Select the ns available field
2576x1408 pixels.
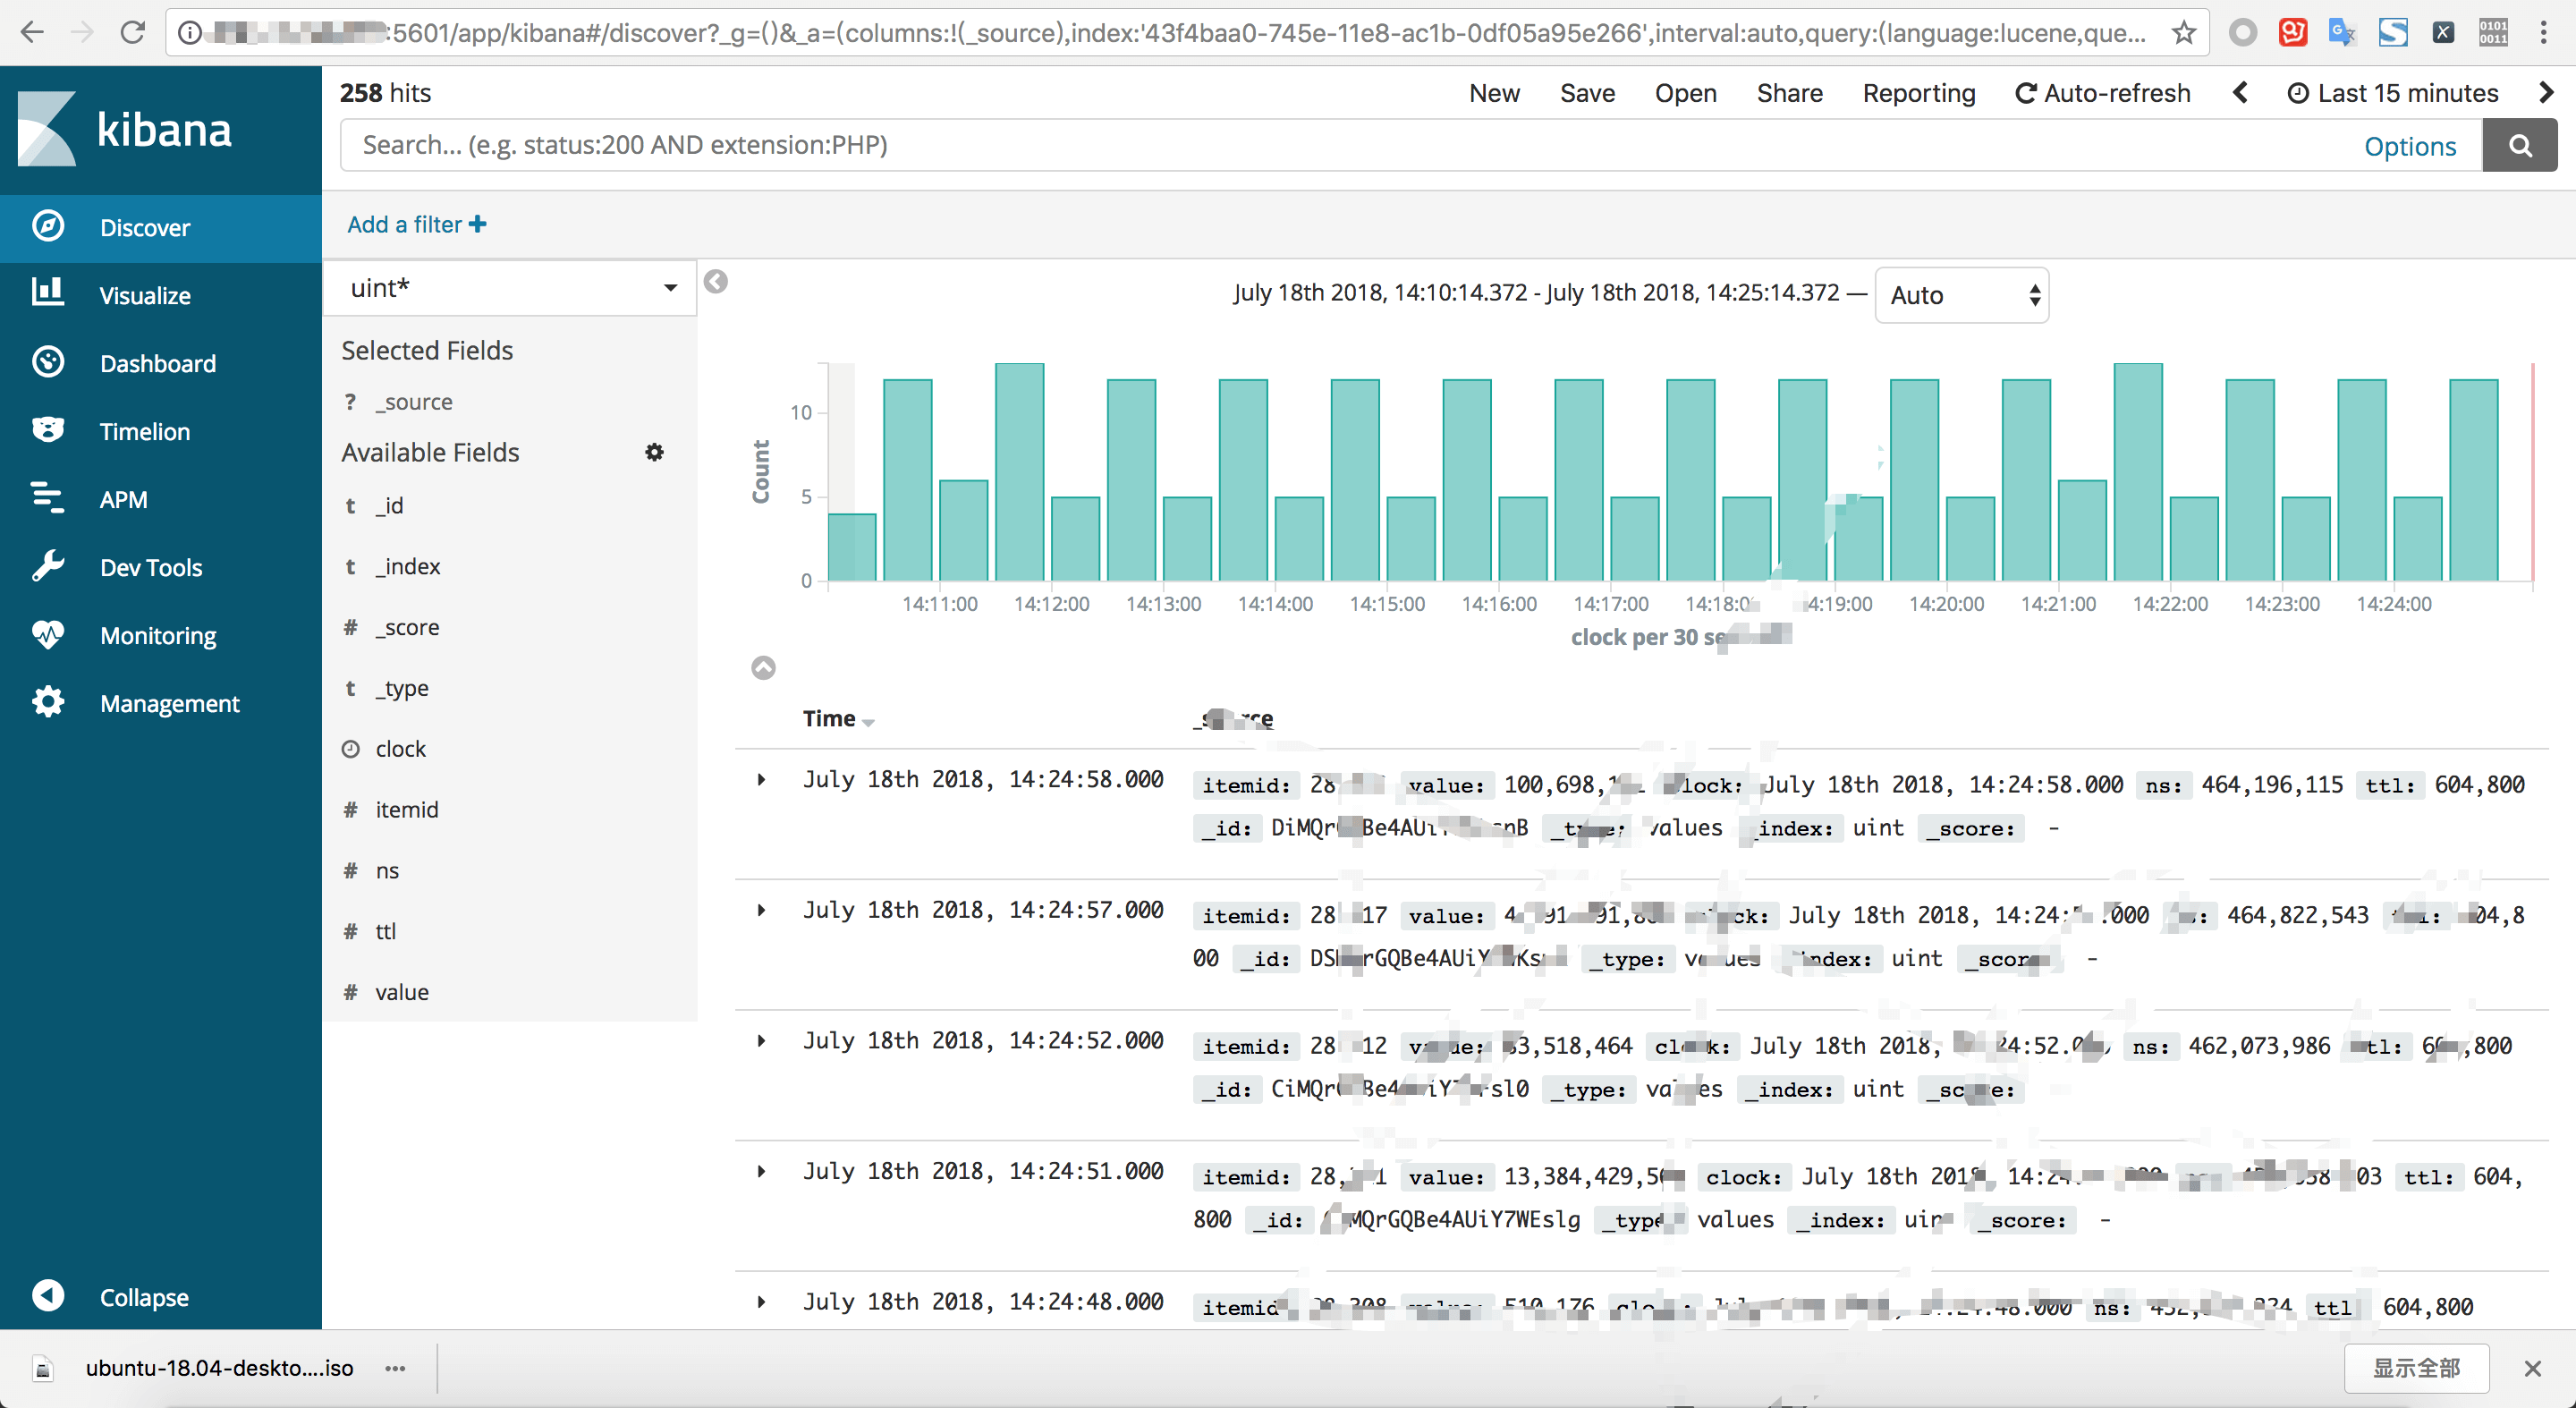tap(387, 870)
